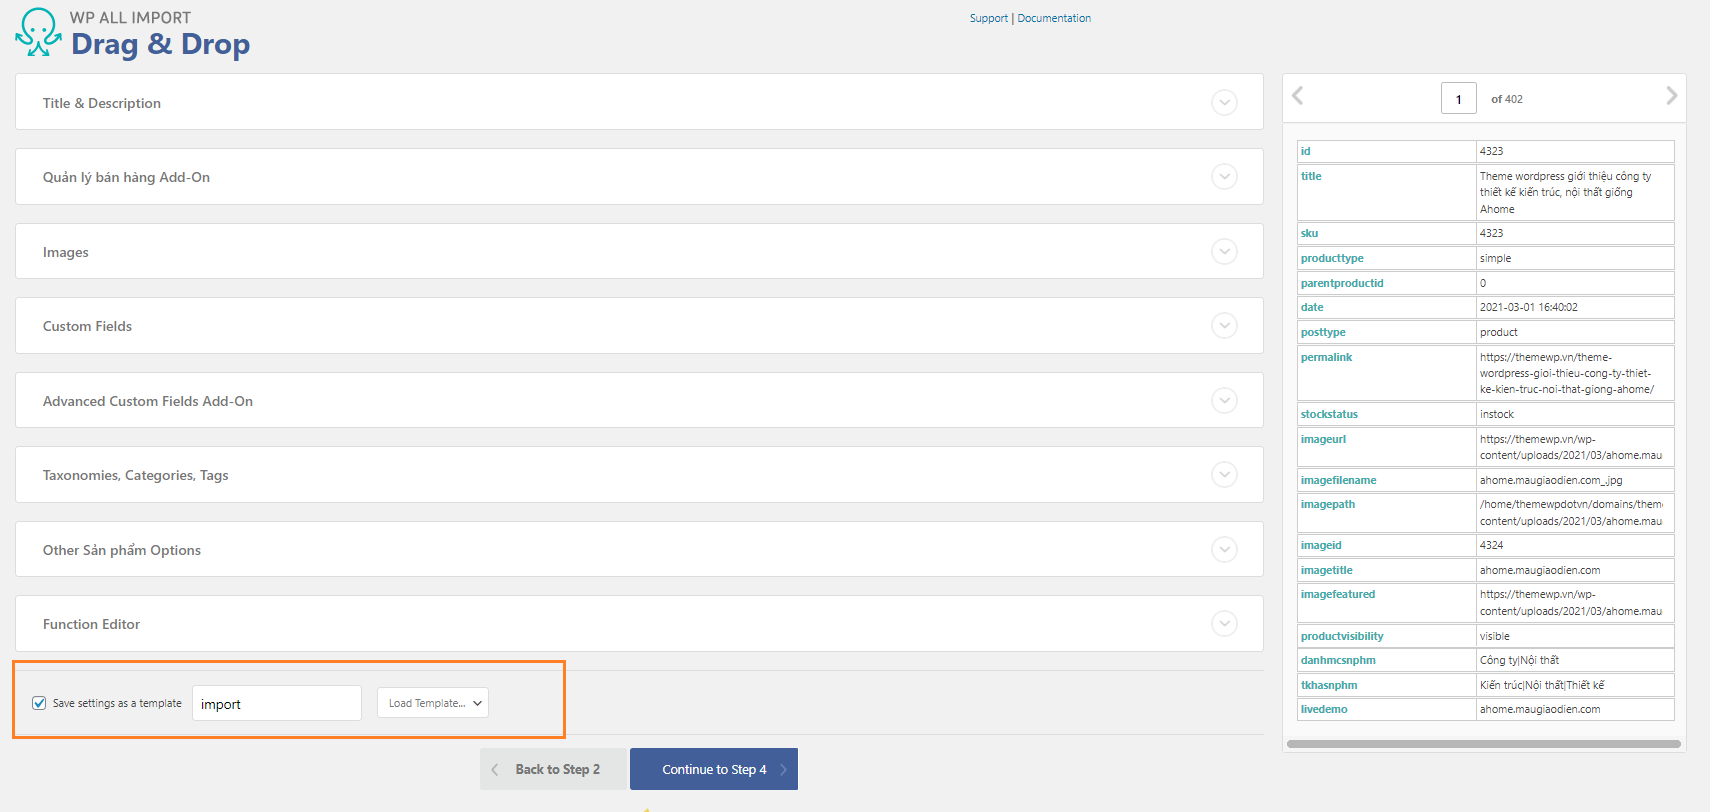The image size is (1710, 812).
Task: Expand the Custom Fields section chevron
Action: tap(1224, 325)
